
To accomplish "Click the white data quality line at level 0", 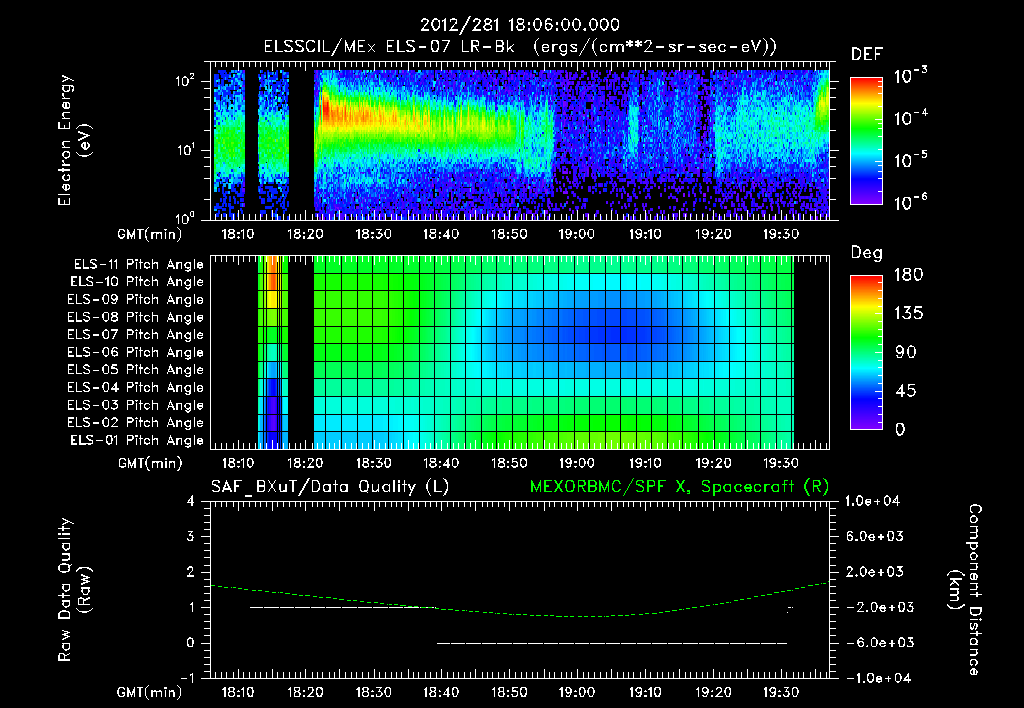I will pos(612,643).
